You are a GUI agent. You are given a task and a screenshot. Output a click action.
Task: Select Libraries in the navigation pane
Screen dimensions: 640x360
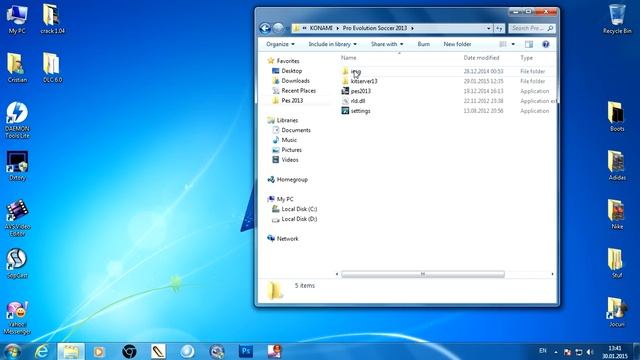coord(287,120)
